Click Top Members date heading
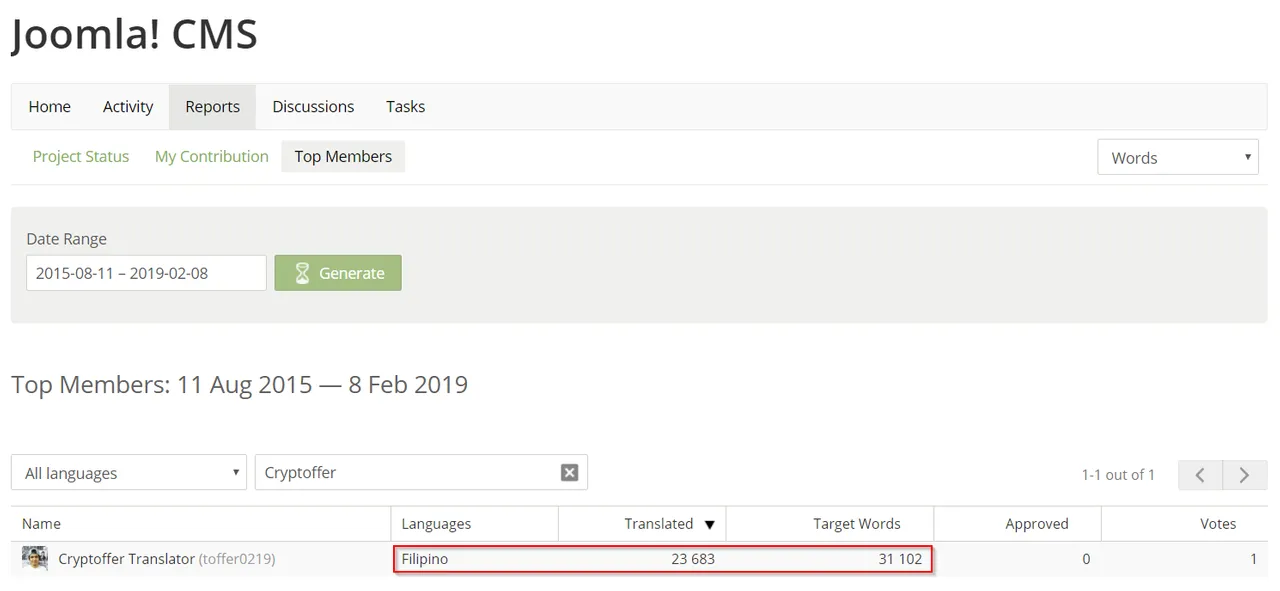This screenshot has width=1280, height=591. 239,384
